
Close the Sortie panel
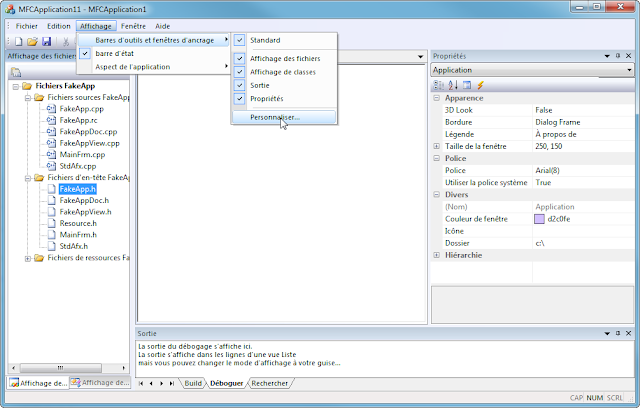[x=629, y=333]
